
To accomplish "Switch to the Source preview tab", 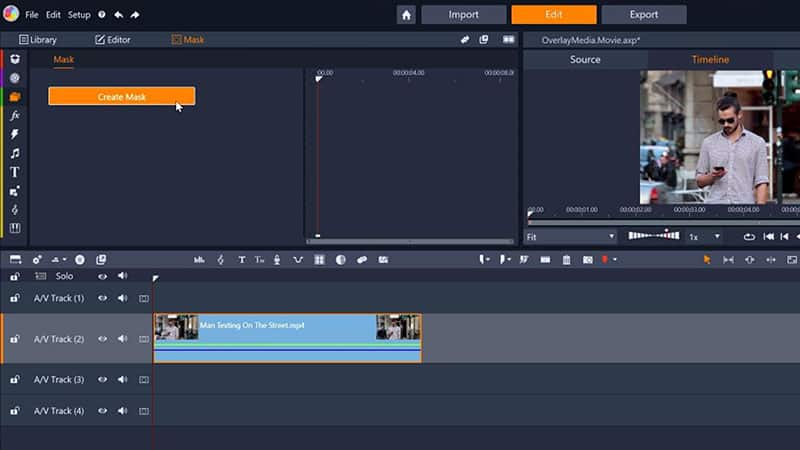I will pyautogui.click(x=585, y=60).
